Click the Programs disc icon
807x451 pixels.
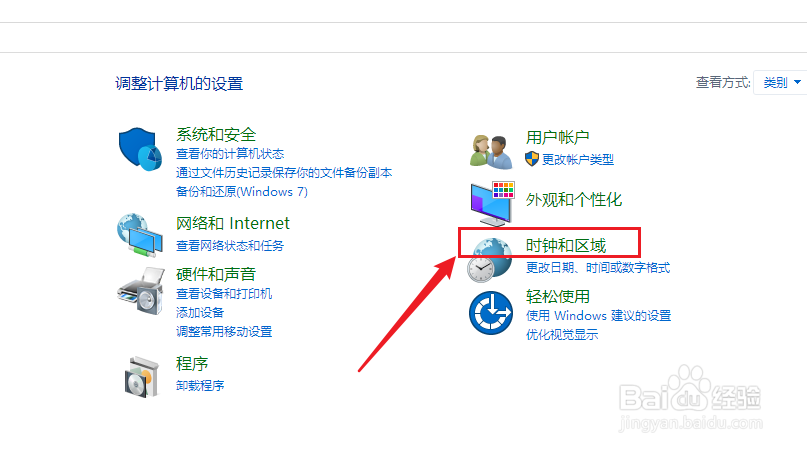click(x=142, y=377)
